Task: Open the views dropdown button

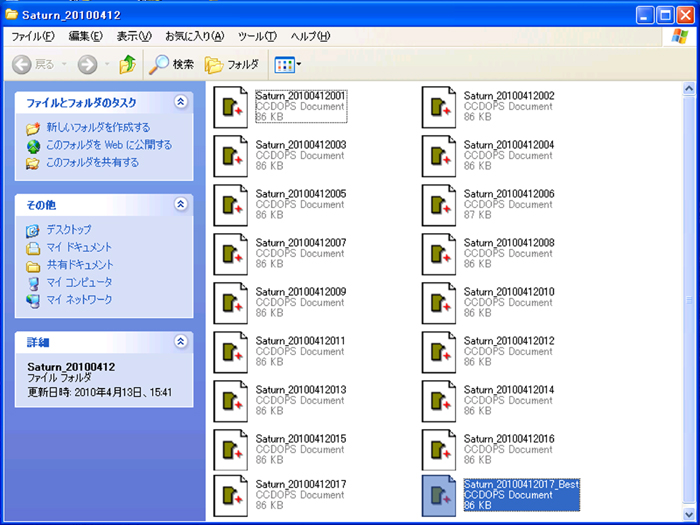Action: tap(288, 65)
